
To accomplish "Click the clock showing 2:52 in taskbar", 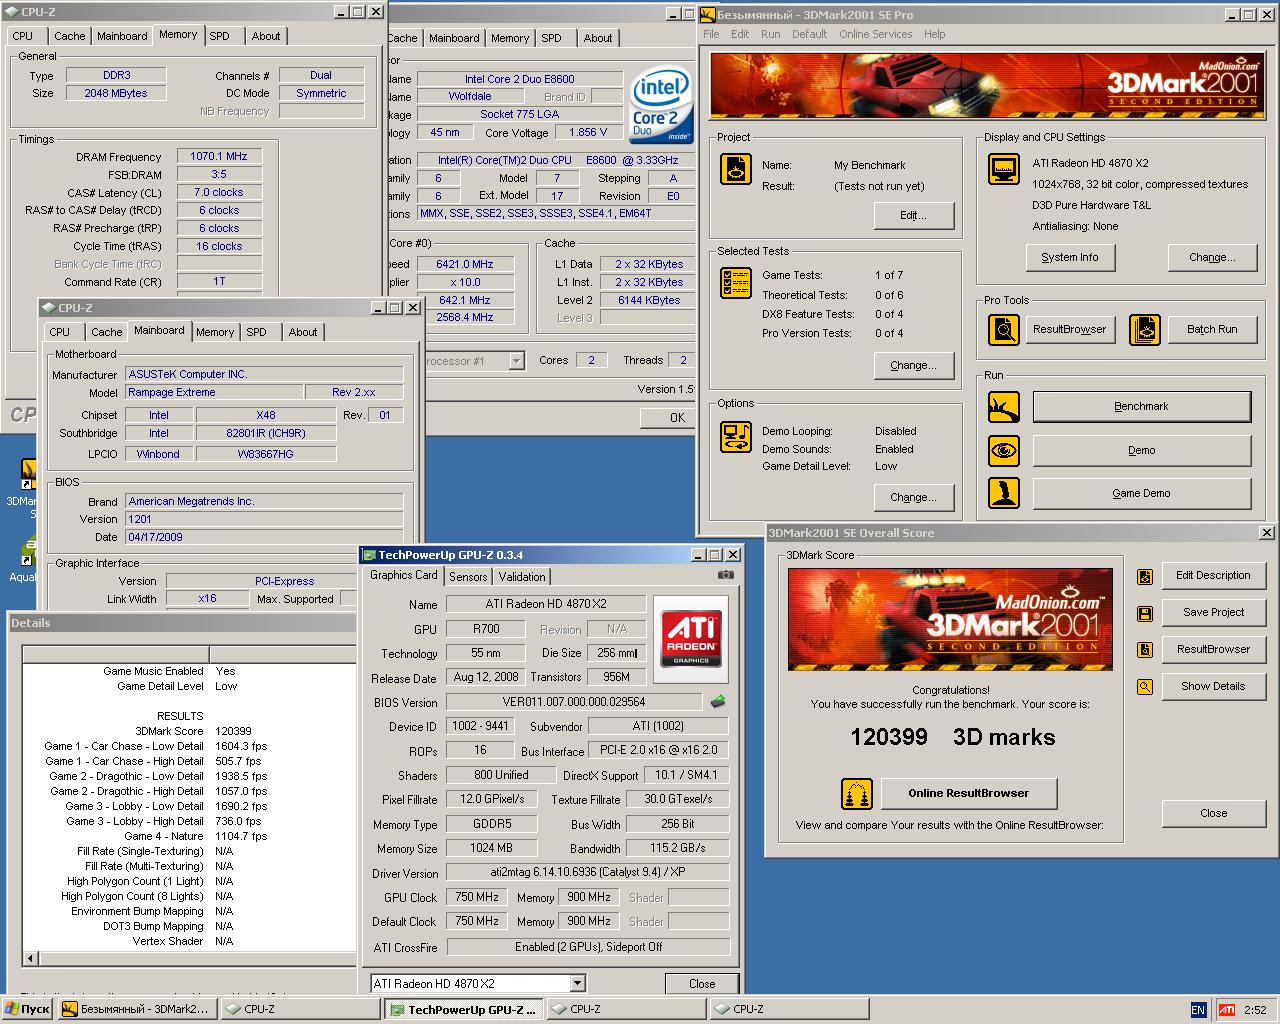I will point(1254,1010).
